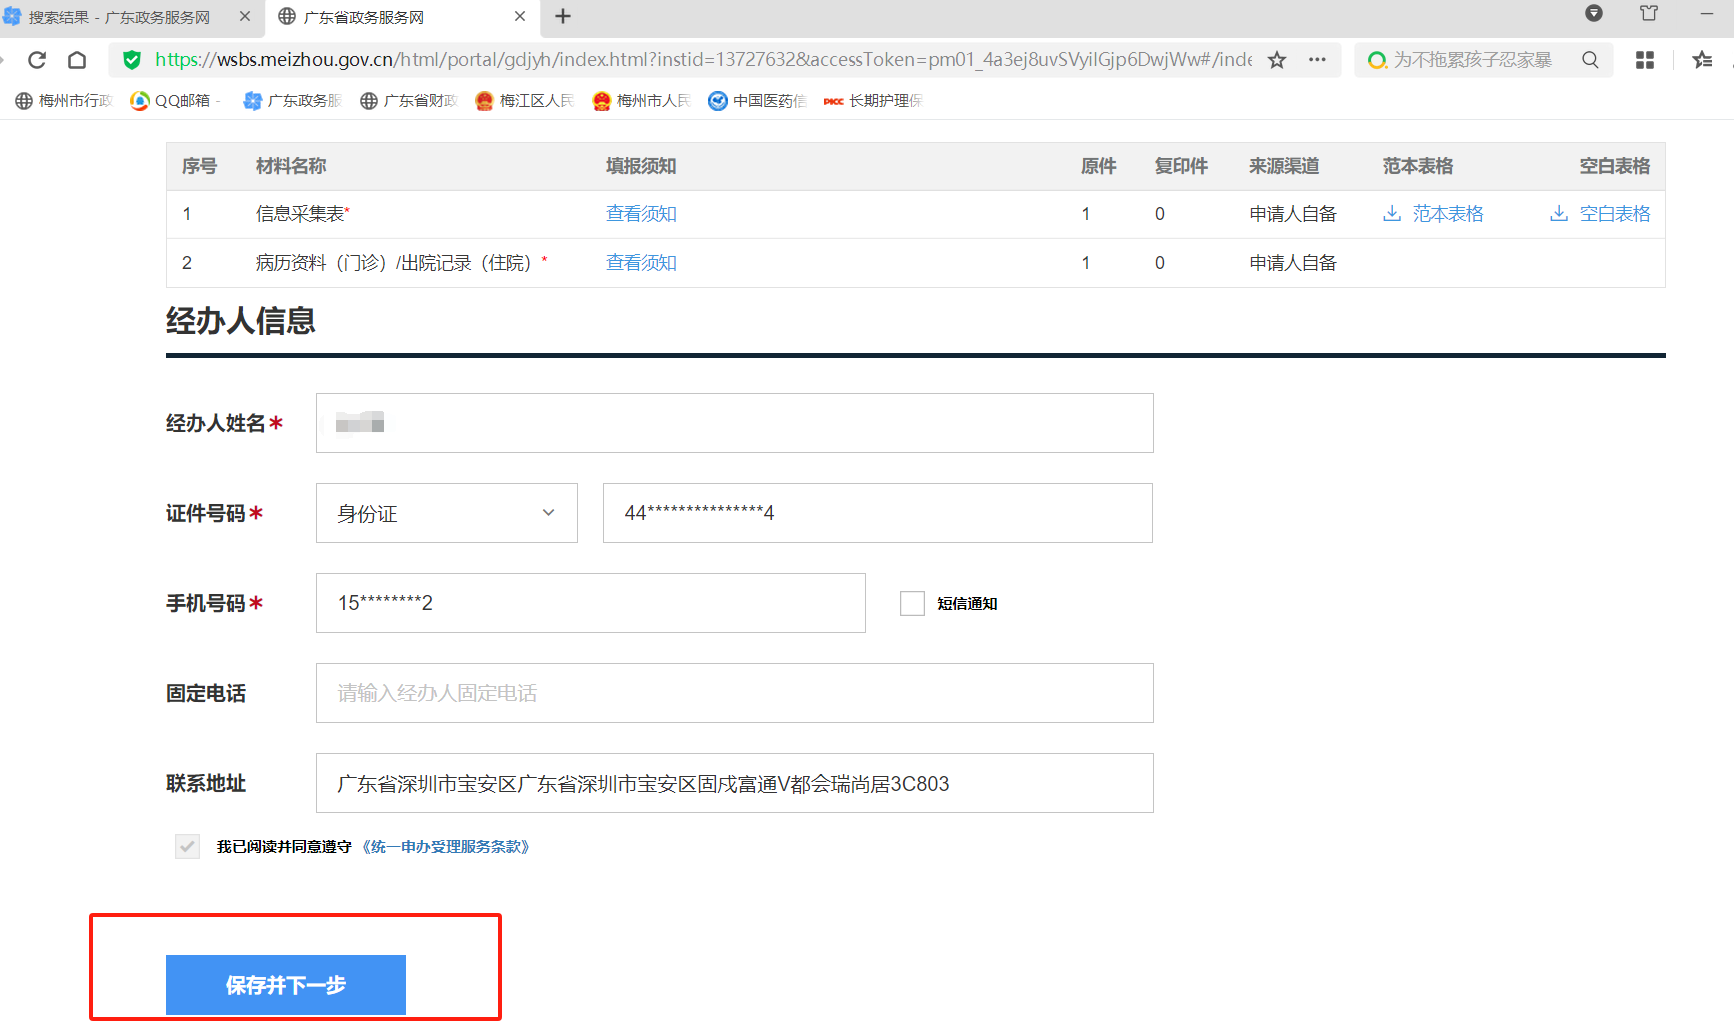
Task: Open the browser more options (...) menu
Action: coord(1317,60)
